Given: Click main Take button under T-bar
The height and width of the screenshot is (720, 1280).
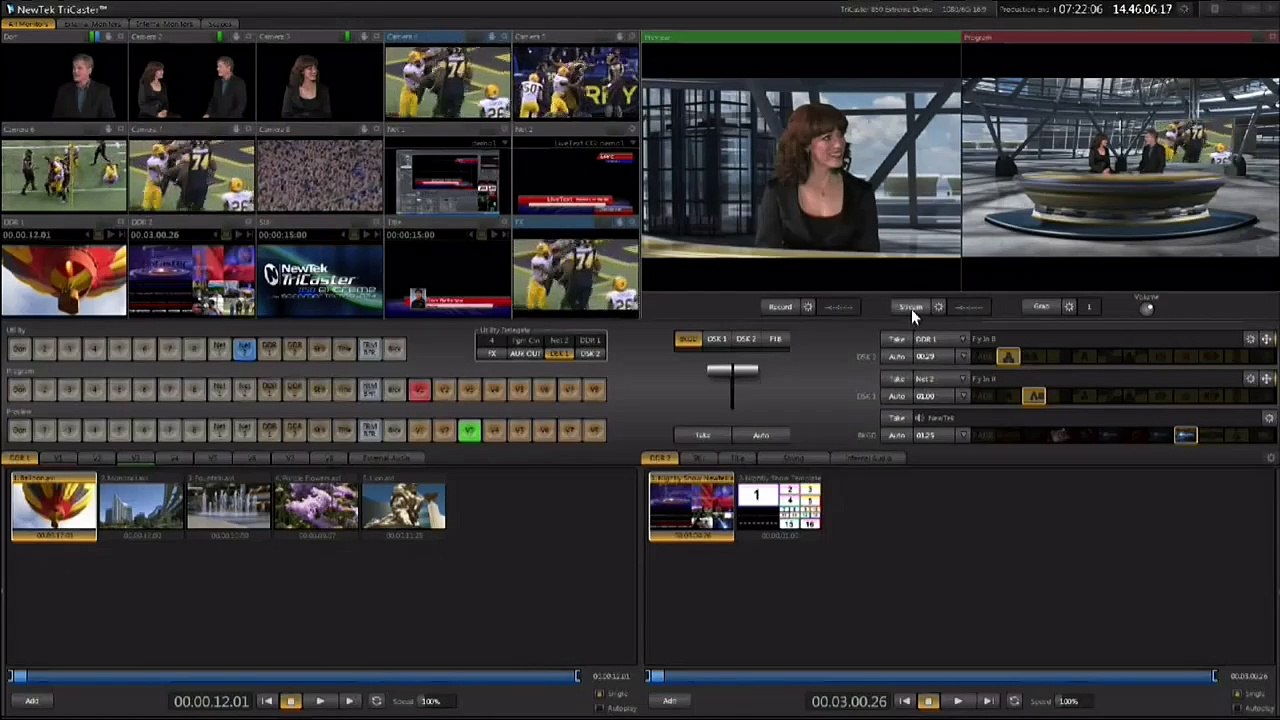Looking at the screenshot, I should click(x=703, y=435).
